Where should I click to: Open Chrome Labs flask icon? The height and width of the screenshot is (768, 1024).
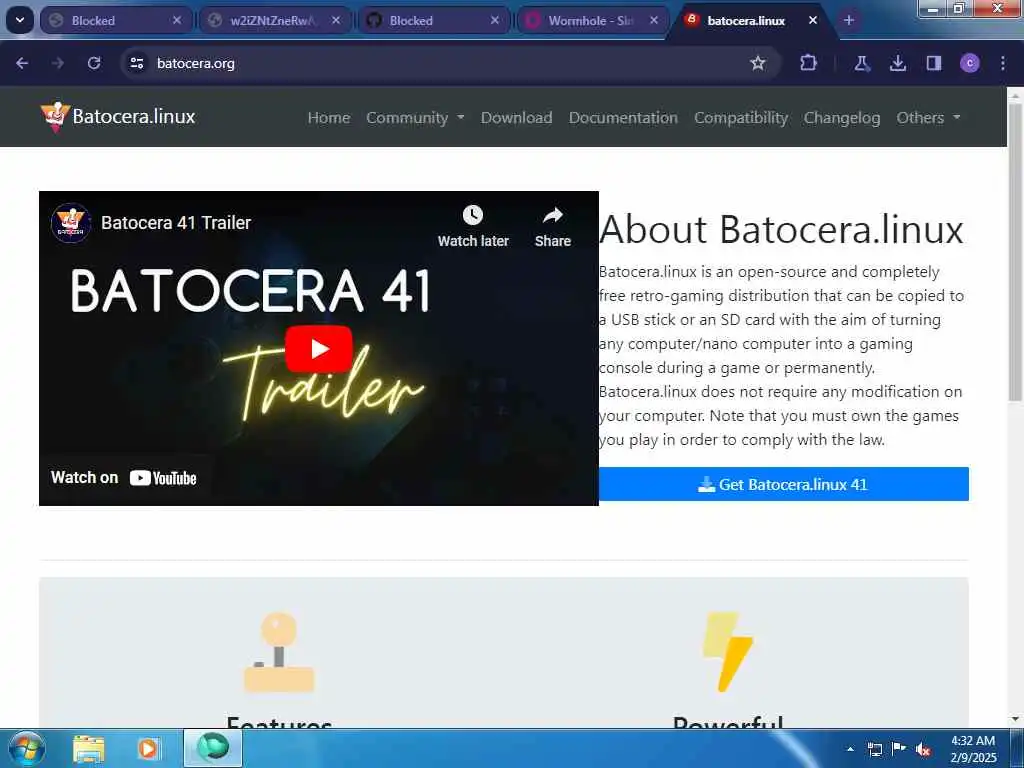point(862,63)
